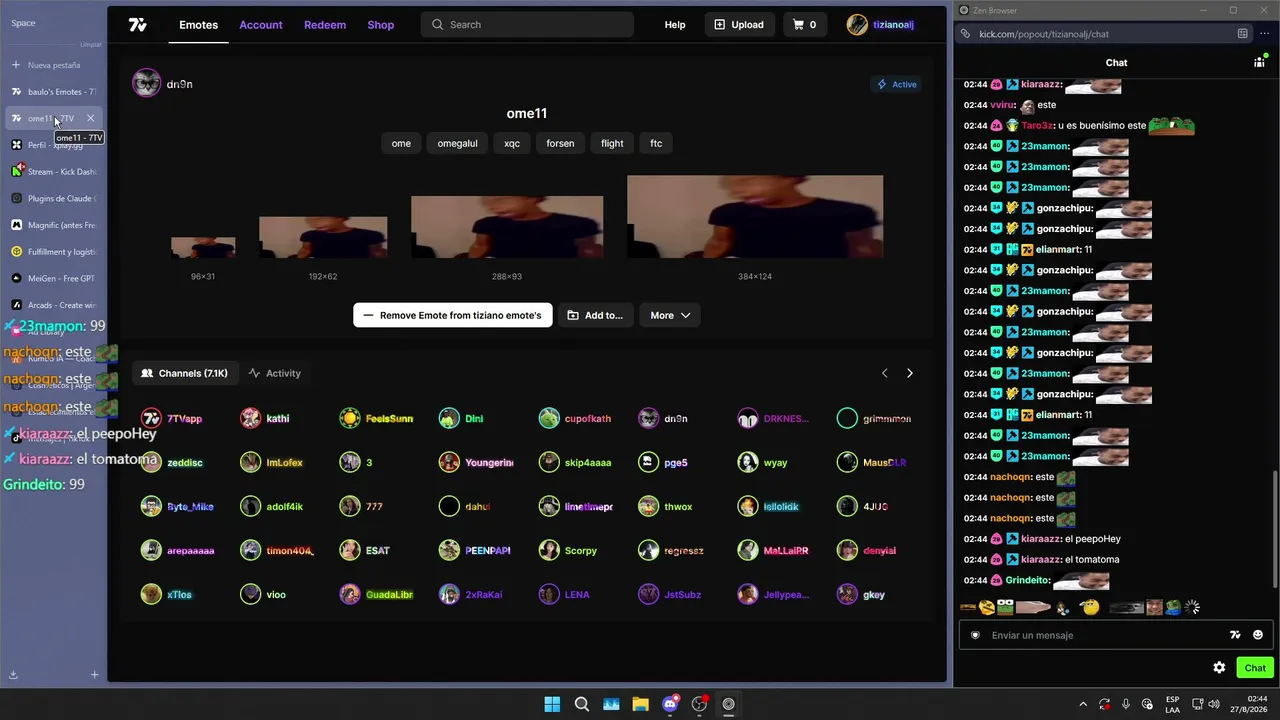Focus the 7TV Search field
This screenshot has height=720, width=1280.
tap(528, 25)
